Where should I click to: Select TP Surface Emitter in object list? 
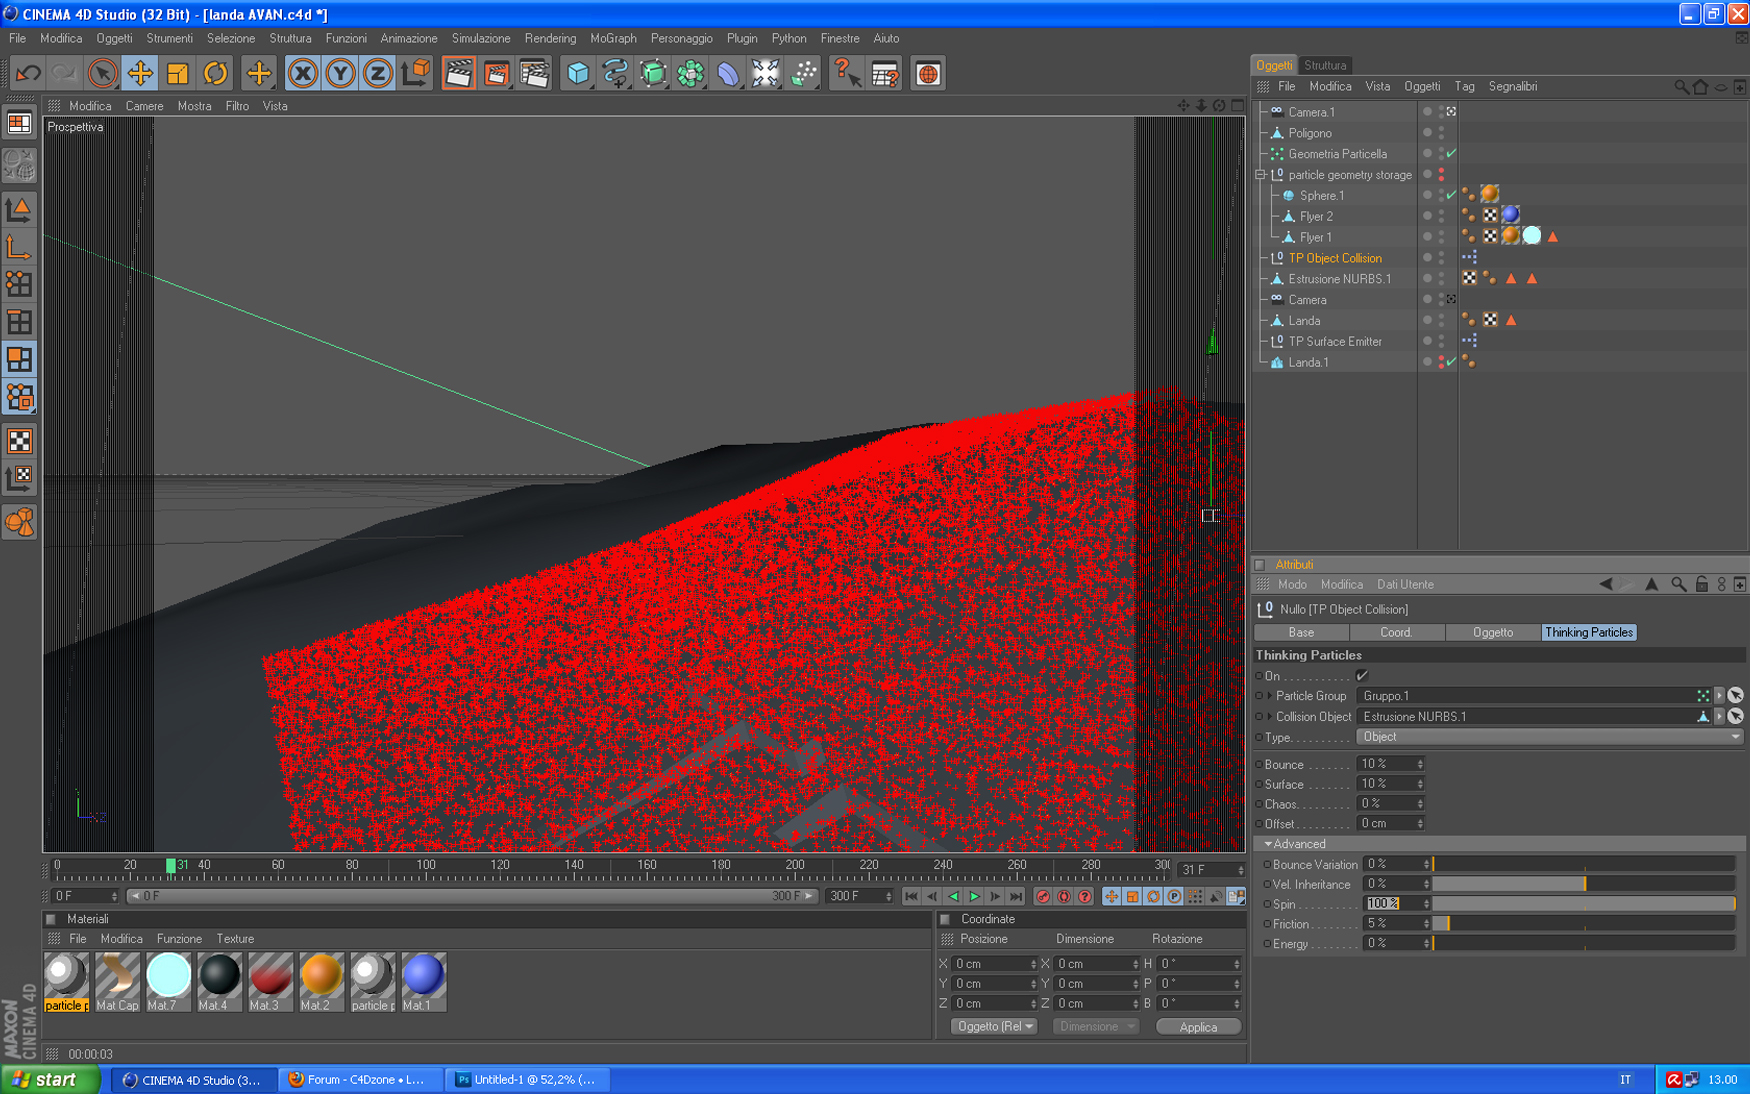tap(1334, 342)
